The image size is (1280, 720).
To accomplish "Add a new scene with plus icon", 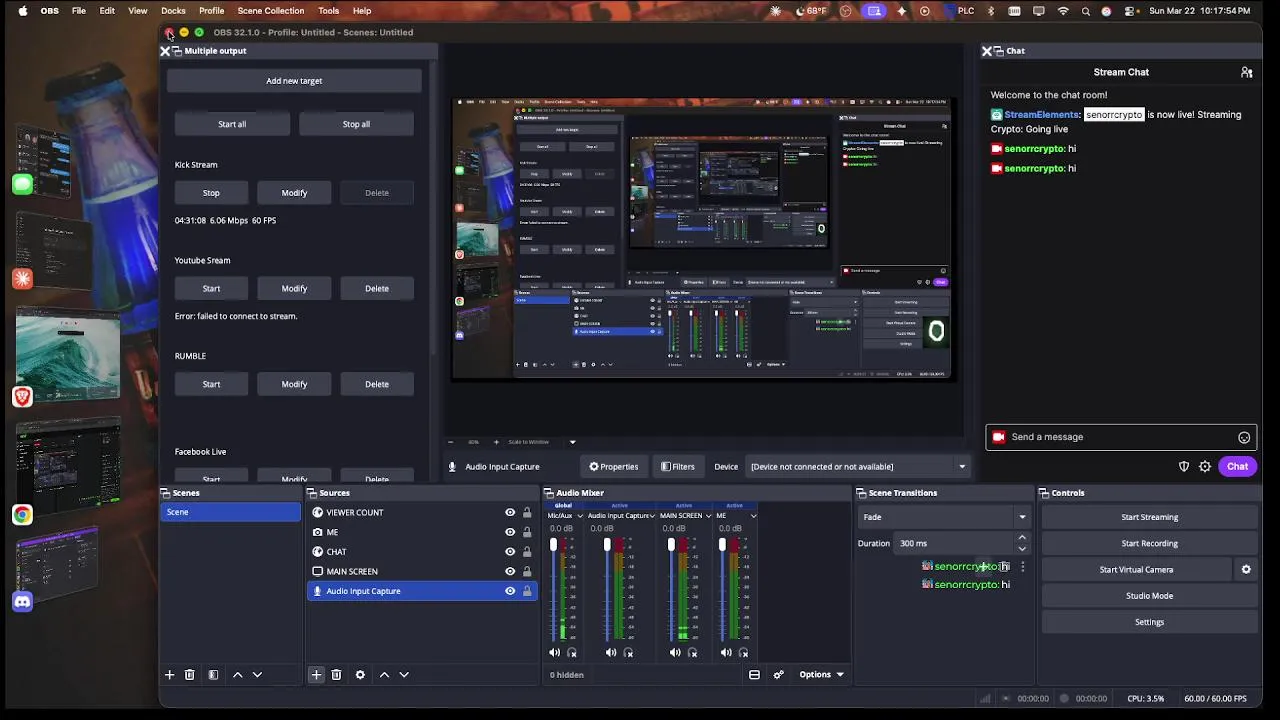I will click(x=169, y=675).
